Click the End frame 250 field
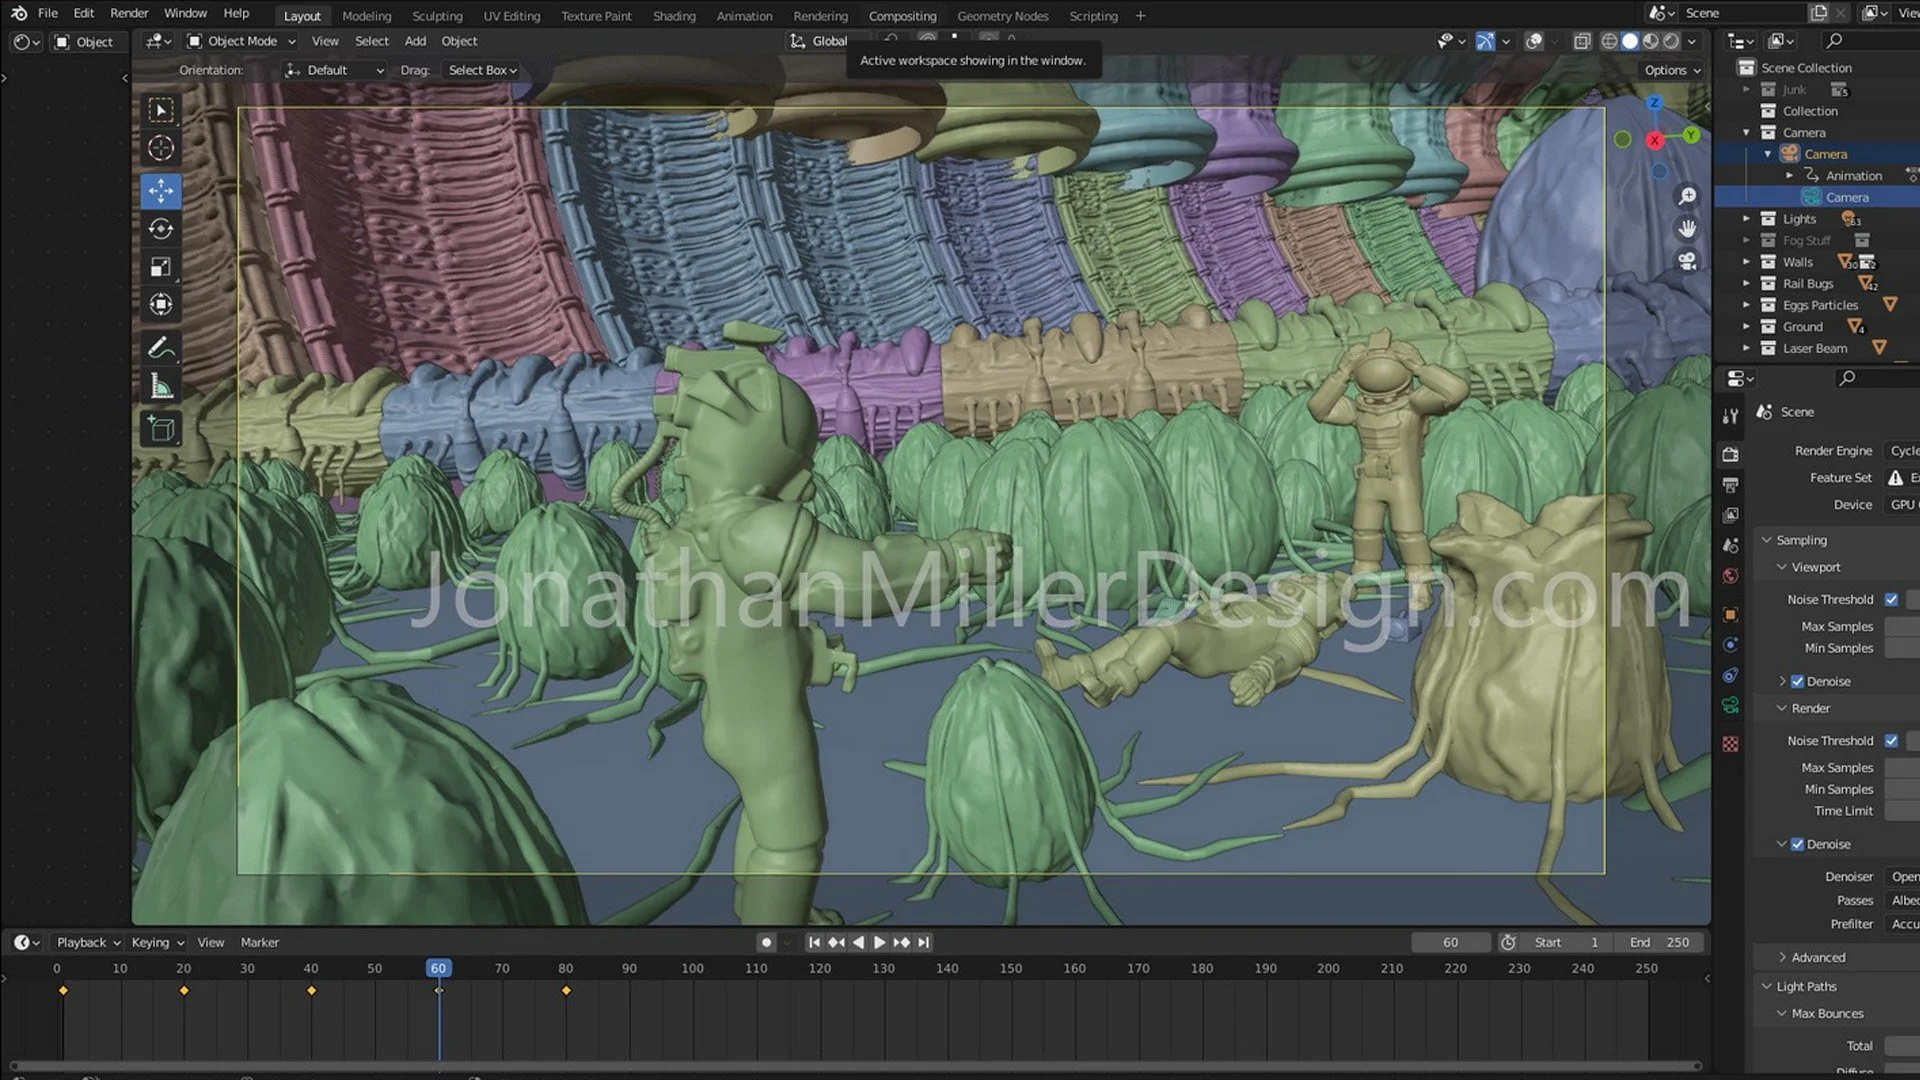This screenshot has width=1920, height=1080. click(1660, 943)
